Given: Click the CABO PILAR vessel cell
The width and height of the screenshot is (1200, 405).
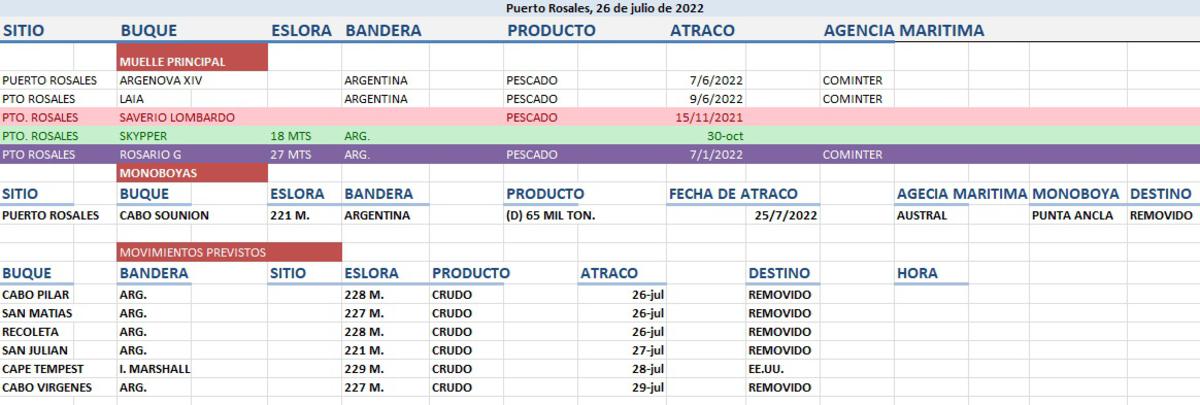Looking at the screenshot, I should pyautogui.click(x=58, y=295).
